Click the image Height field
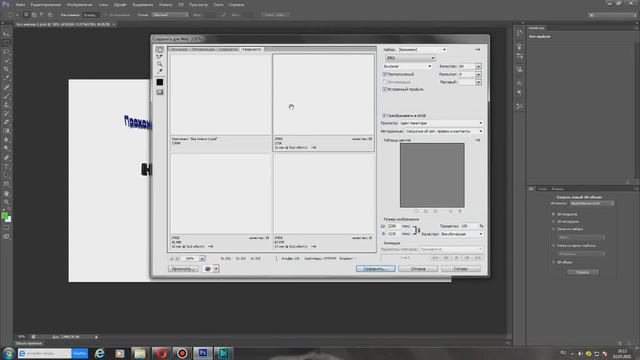640x360 pixels. coord(393,234)
